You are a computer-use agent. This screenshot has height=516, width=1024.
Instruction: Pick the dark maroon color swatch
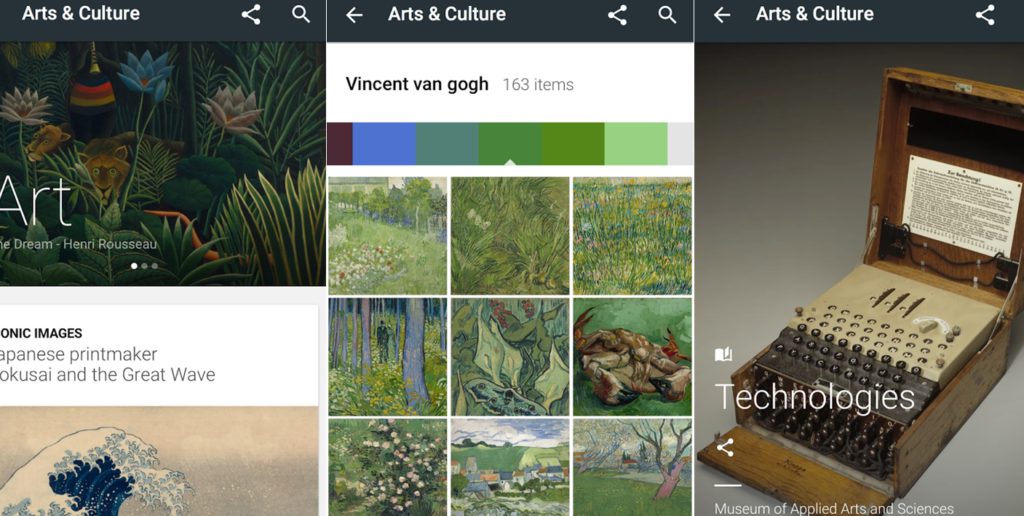340,144
